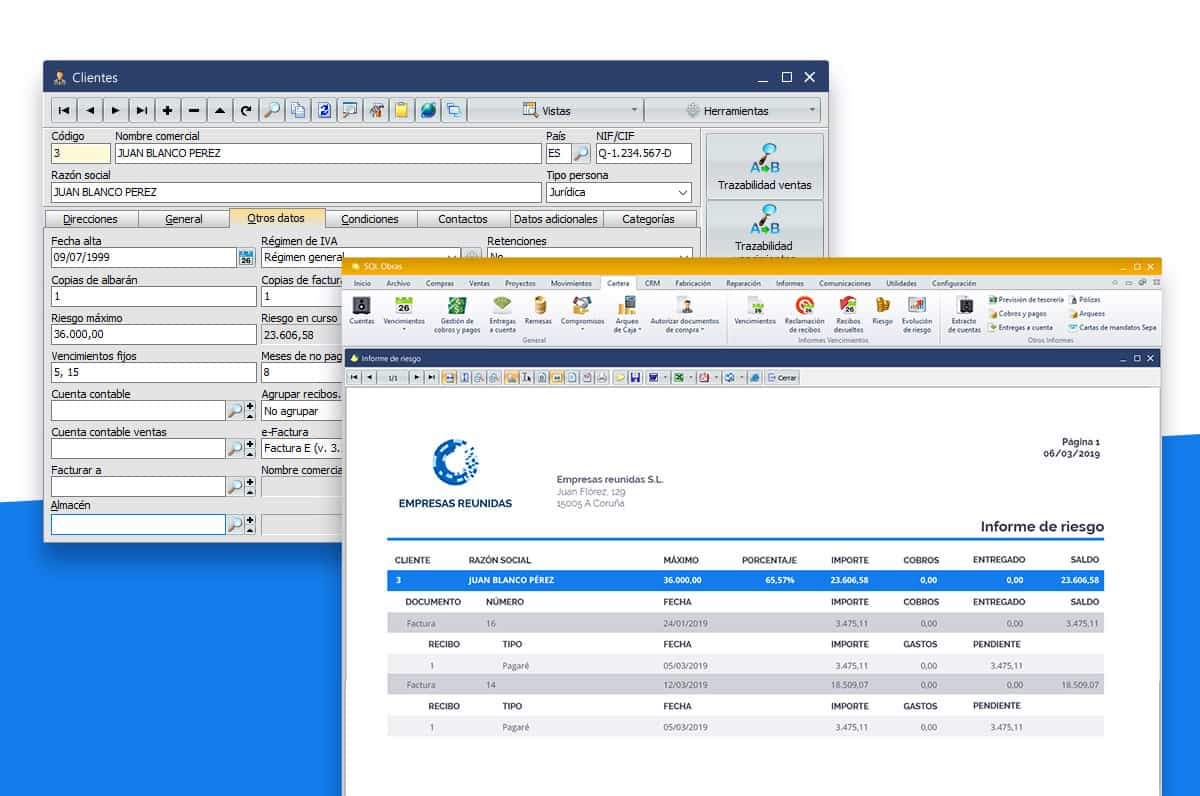Click the Gestión de cobros y pagos icon
This screenshot has height=796, width=1200.
click(457, 311)
